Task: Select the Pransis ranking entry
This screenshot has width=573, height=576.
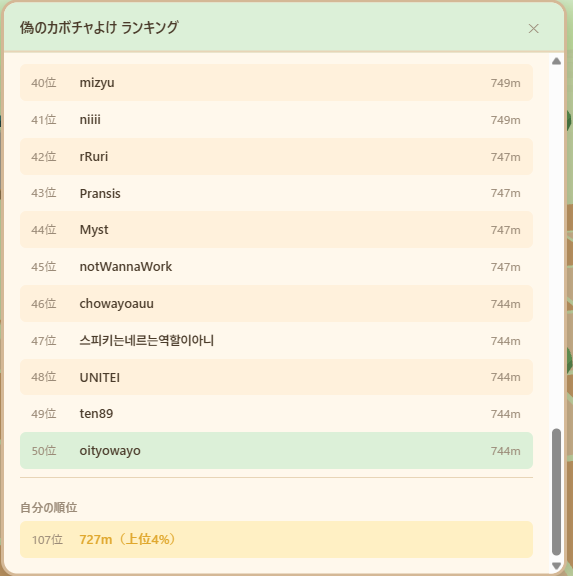Action: [276, 193]
